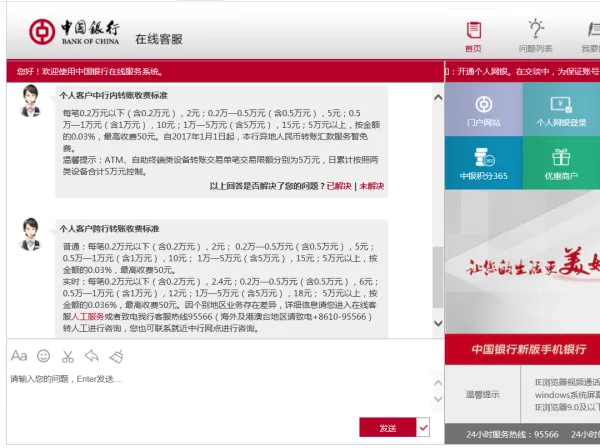Image resolution: width=600 pixels, height=448 pixels.
Task: Click the first agent avatar
Action: 30,101
